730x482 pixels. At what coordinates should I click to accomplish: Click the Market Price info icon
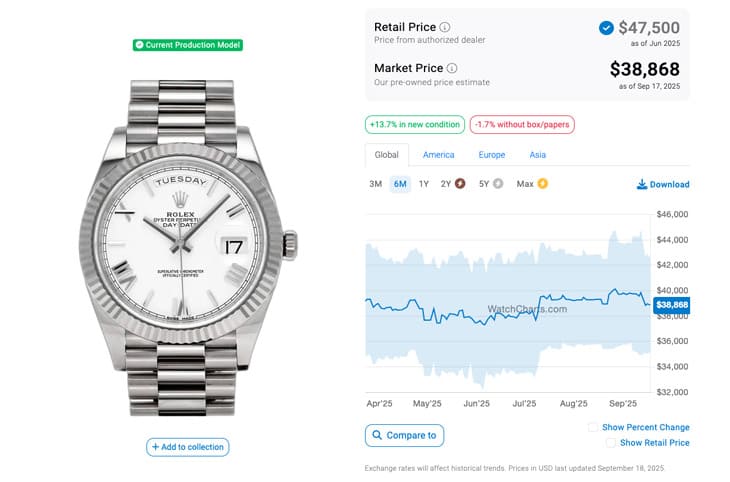tap(452, 68)
